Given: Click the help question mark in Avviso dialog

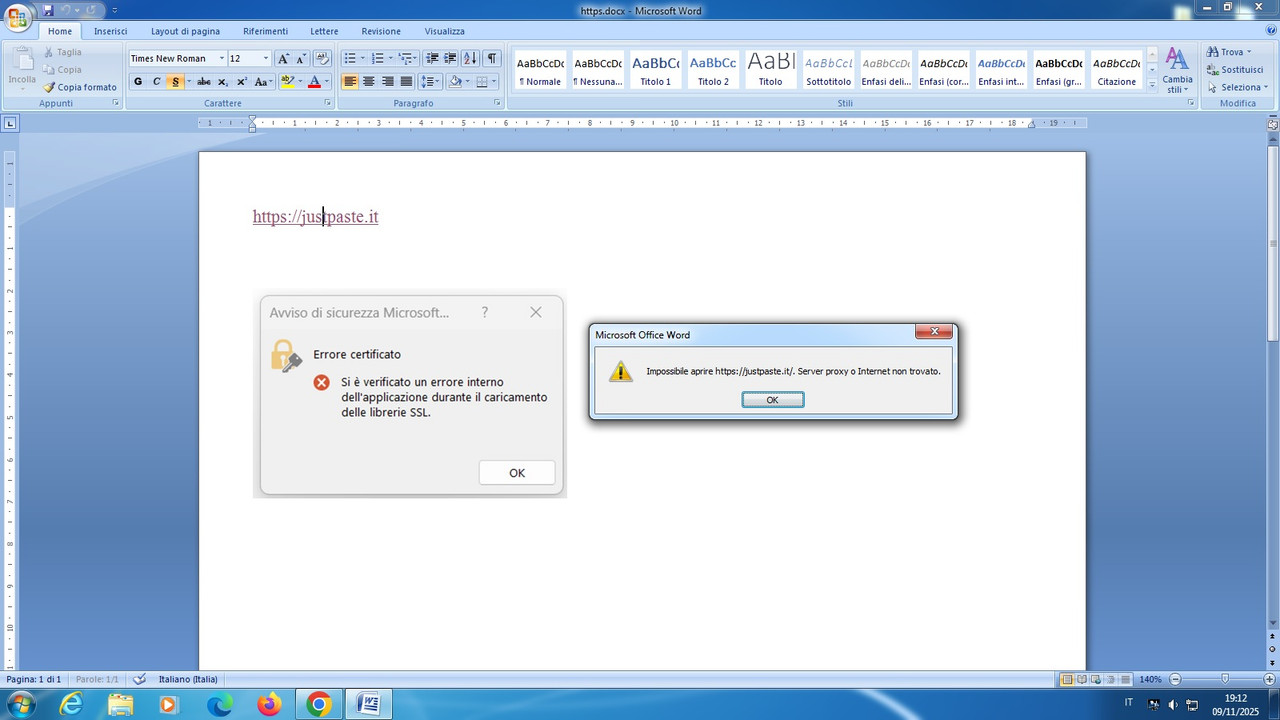Looking at the screenshot, I should click(x=485, y=312).
